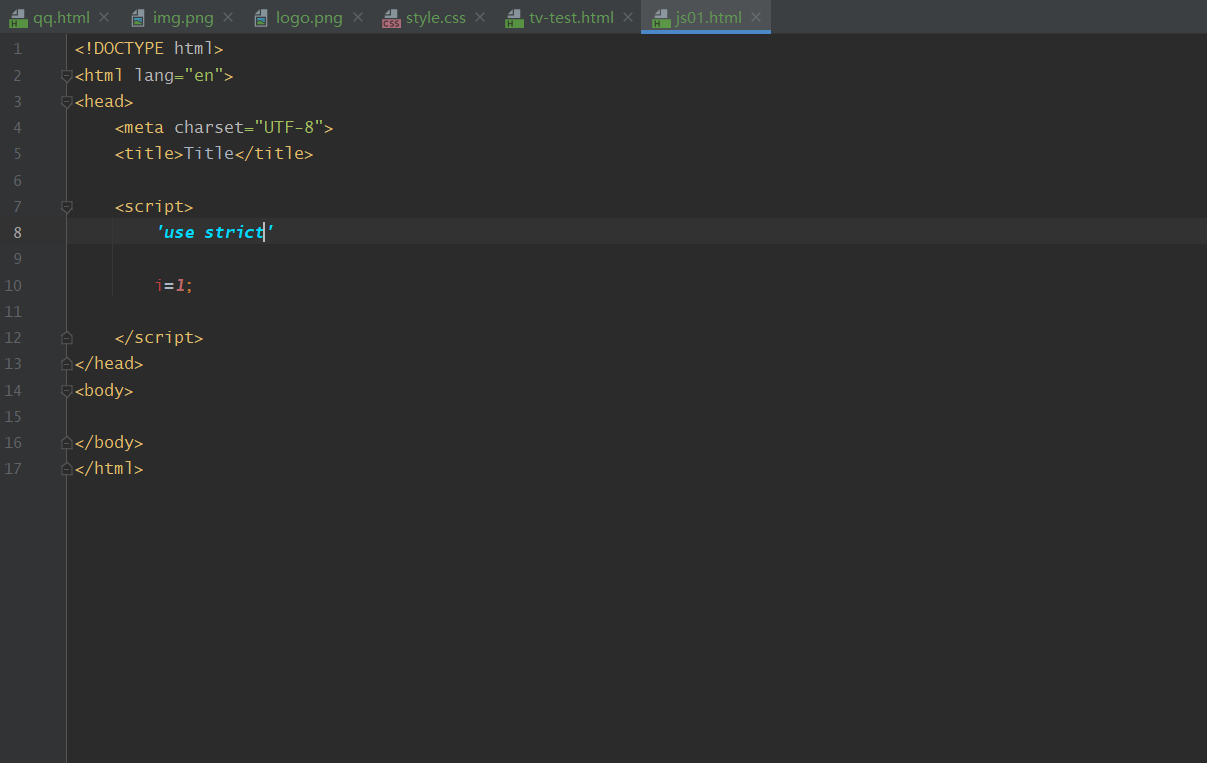Click the 'use strict' string in code
Viewport: 1207px width, 763px height.
[215, 232]
